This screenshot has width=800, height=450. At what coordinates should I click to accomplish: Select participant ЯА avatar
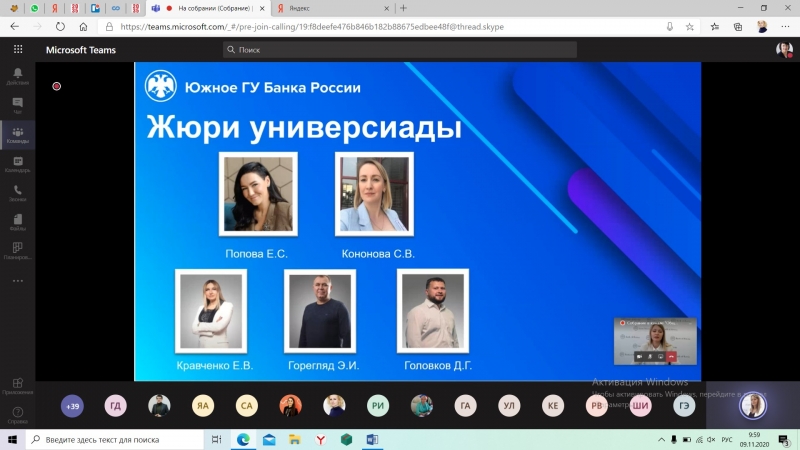coord(203,406)
